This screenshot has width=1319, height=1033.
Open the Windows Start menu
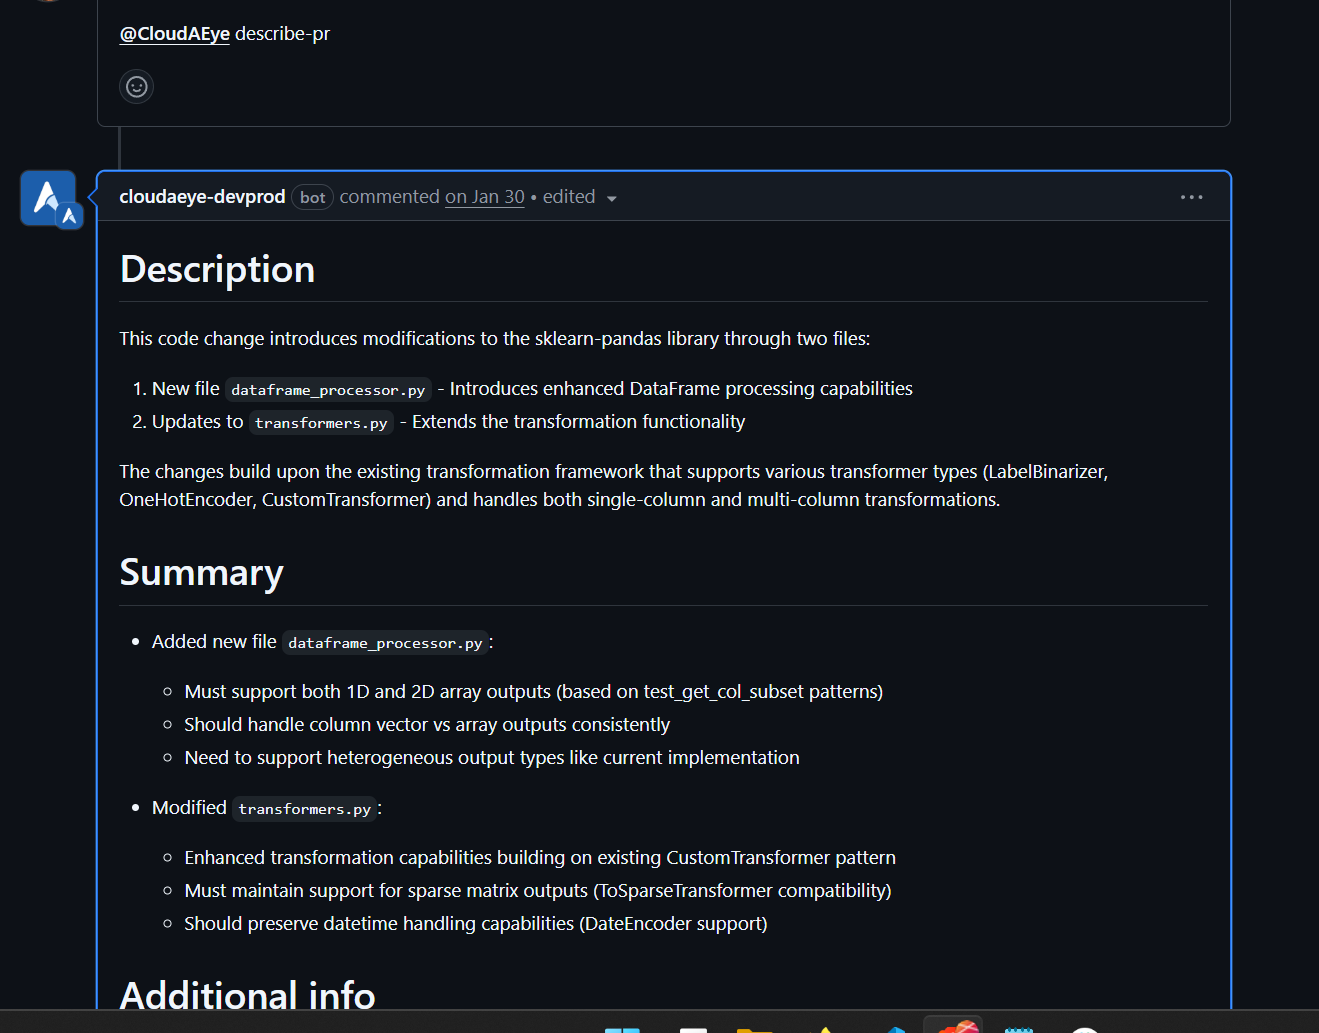pyautogui.click(x=622, y=1028)
